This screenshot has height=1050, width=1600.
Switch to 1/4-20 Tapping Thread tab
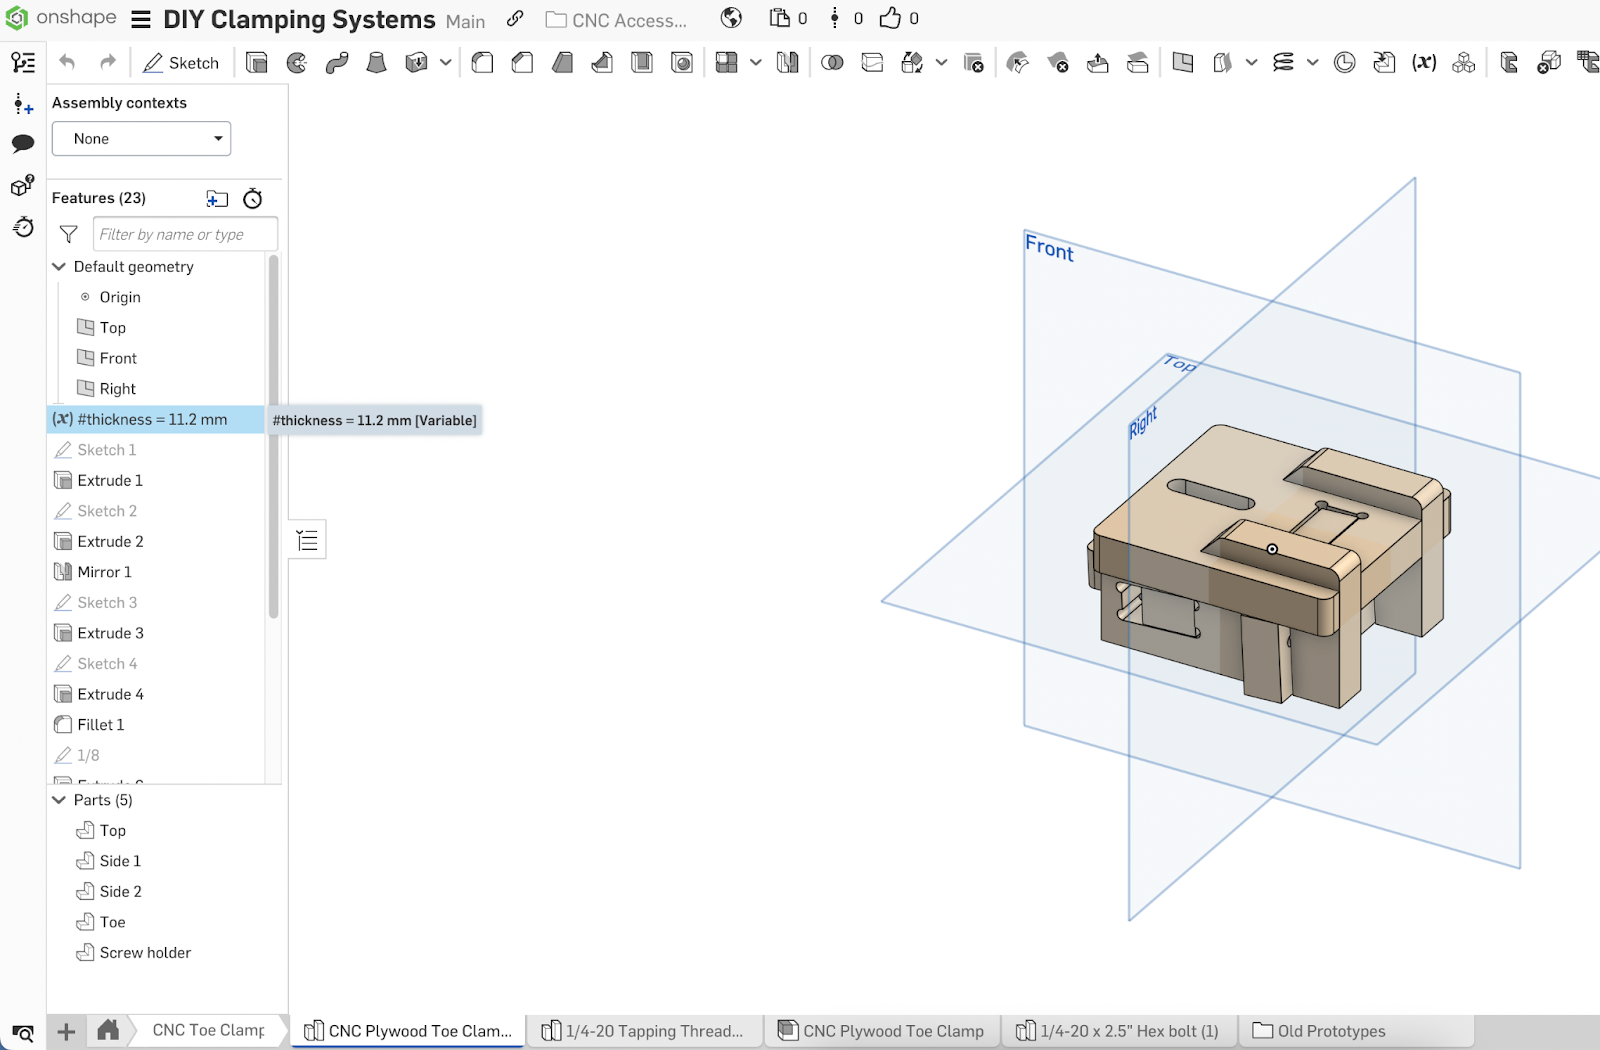(x=643, y=1031)
